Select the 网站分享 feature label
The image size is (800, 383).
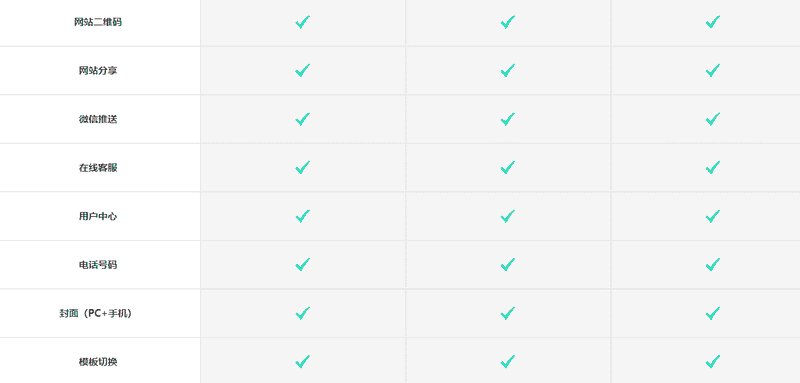pyautogui.click(x=98, y=70)
